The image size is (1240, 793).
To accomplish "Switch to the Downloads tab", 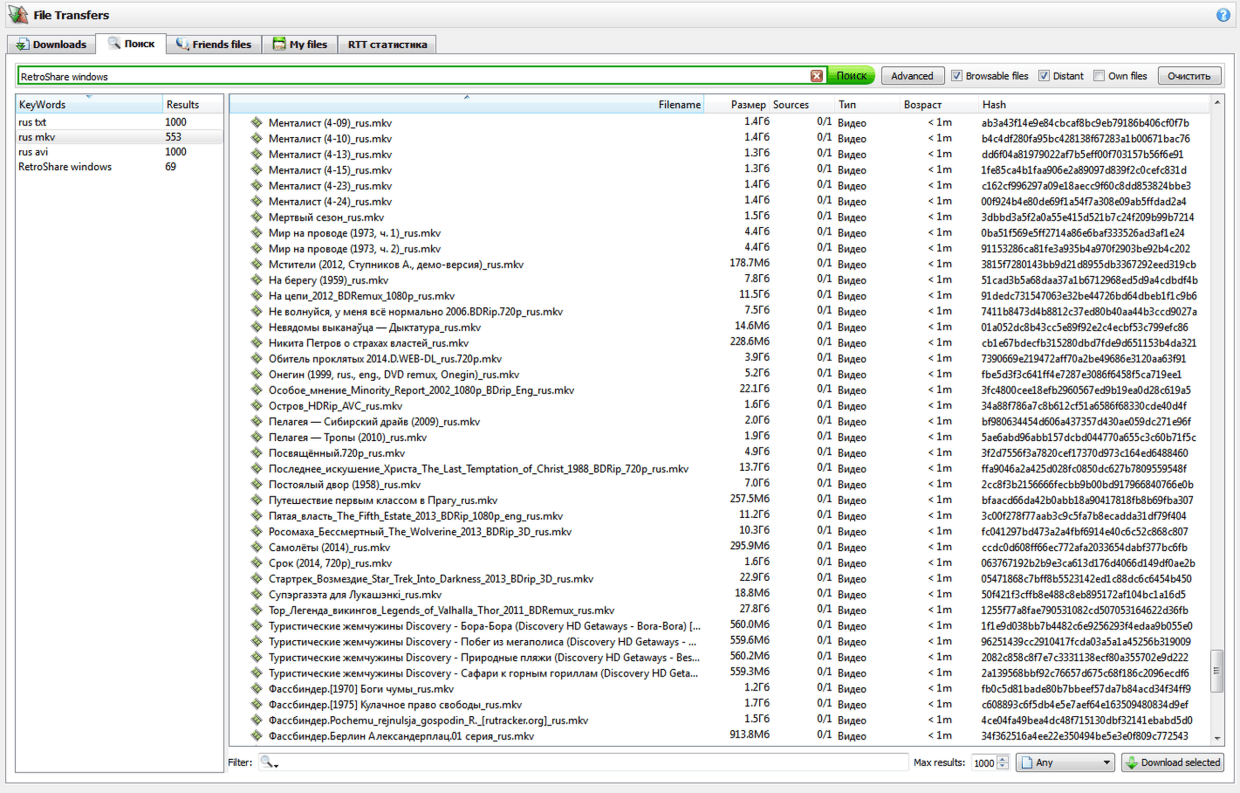I will (x=52, y=44).
